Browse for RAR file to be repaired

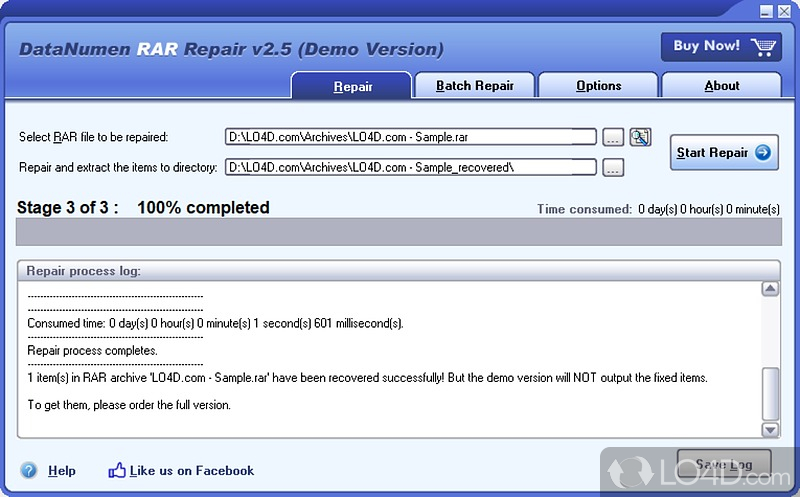[x=613, y=137]
